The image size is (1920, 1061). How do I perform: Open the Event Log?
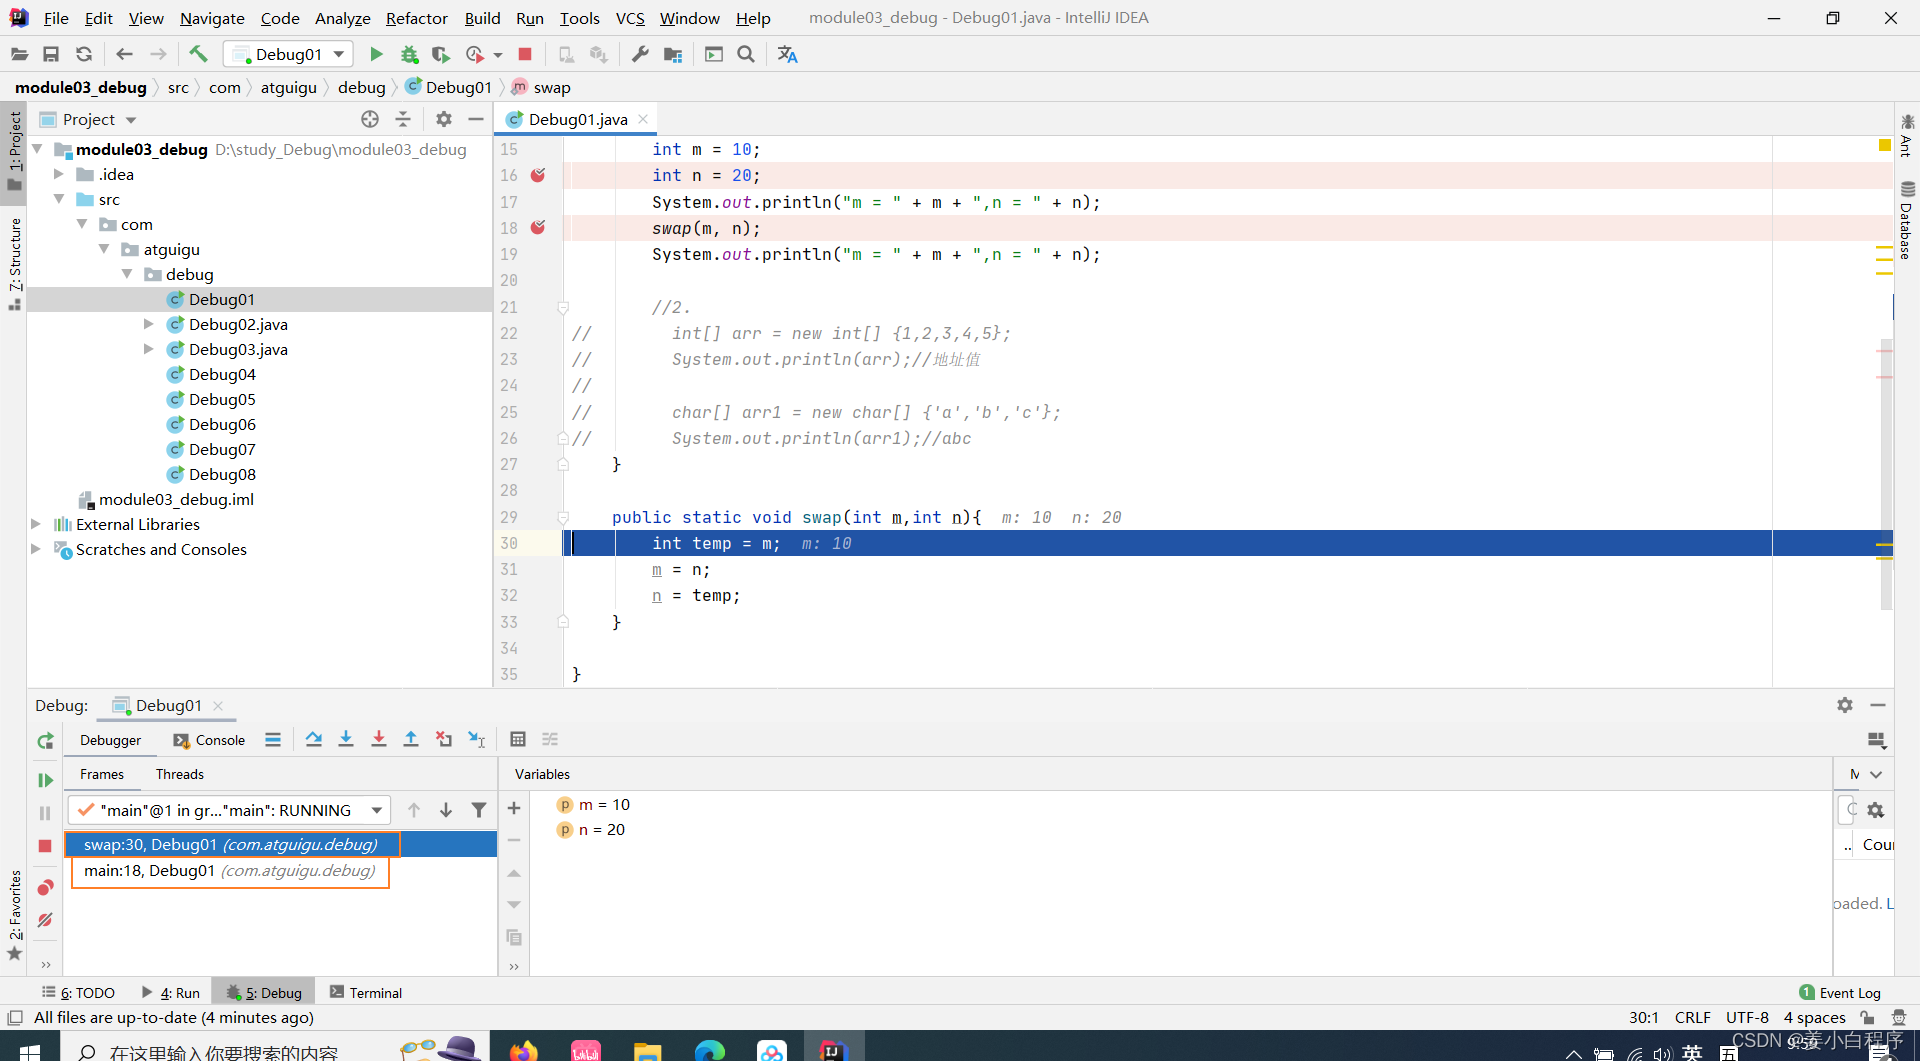1839,992
